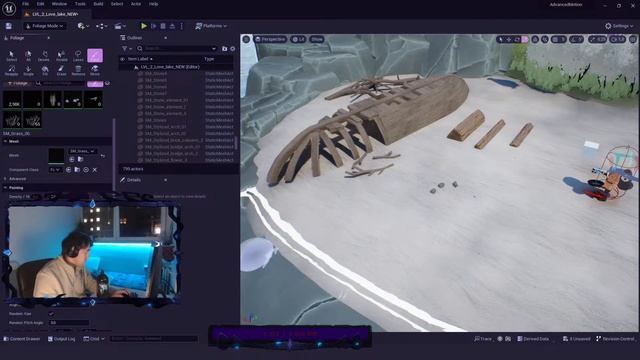Select the grass foliage thumbnail labeled 55
The width and height of the screenshot is (640, 360).
click(33, 120)
